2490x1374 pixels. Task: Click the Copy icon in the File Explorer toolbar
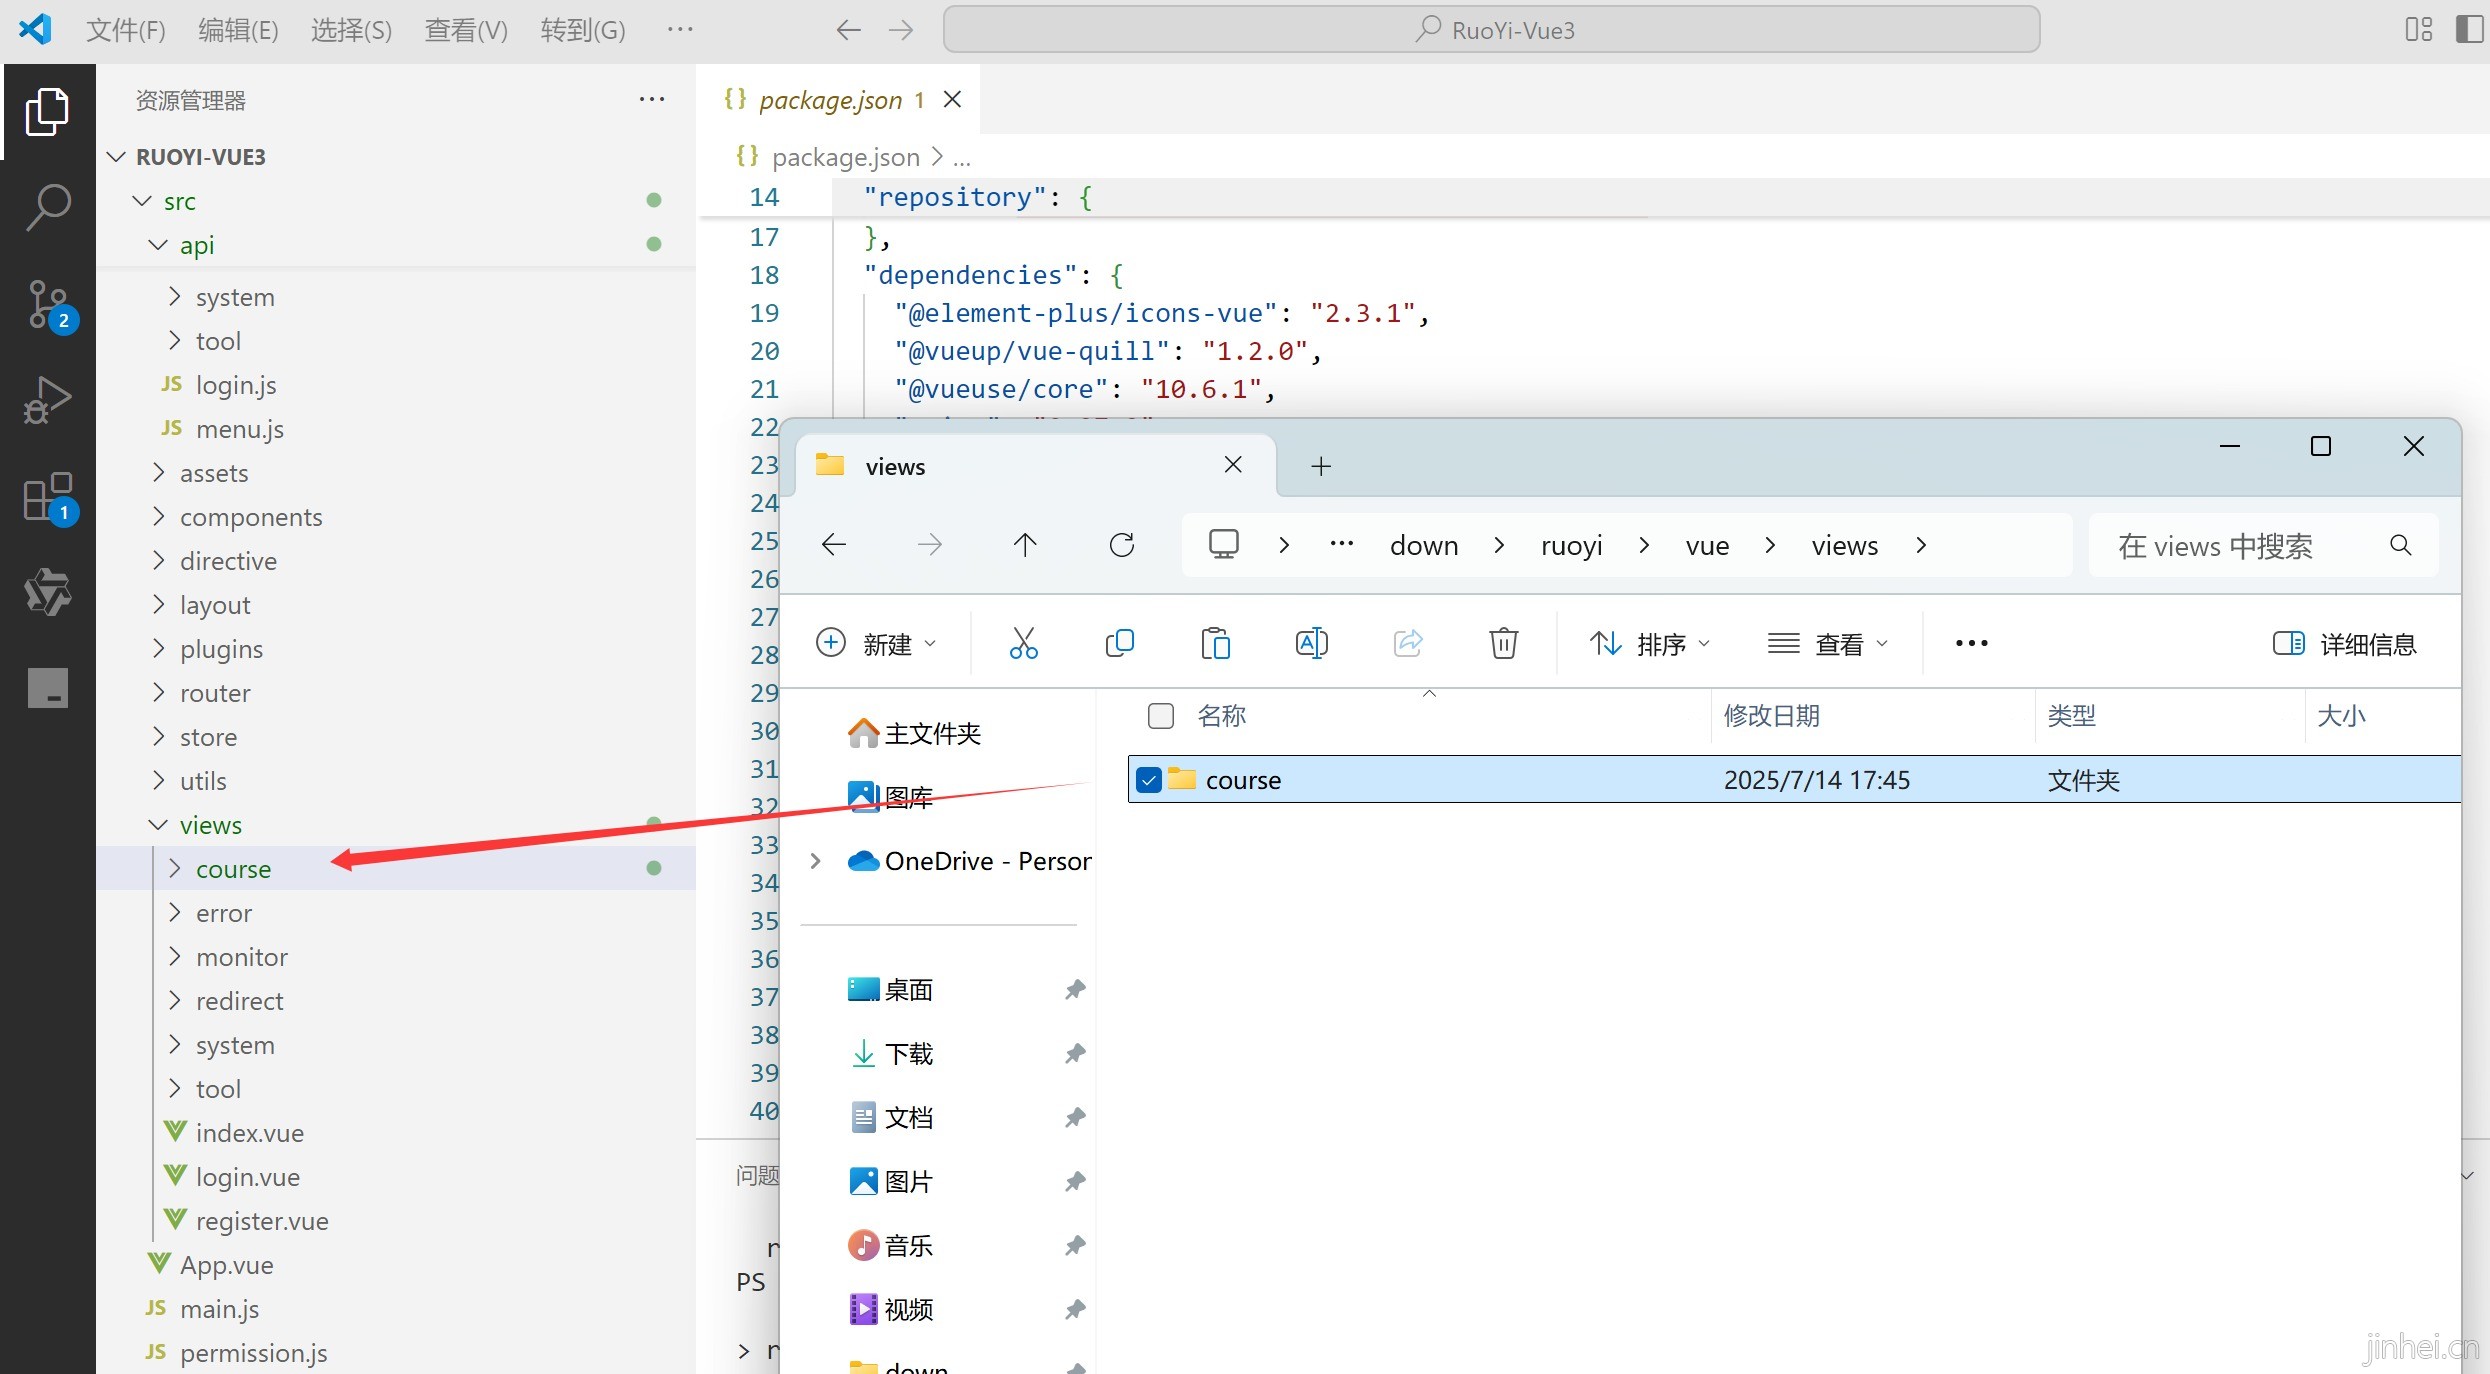1119,643
